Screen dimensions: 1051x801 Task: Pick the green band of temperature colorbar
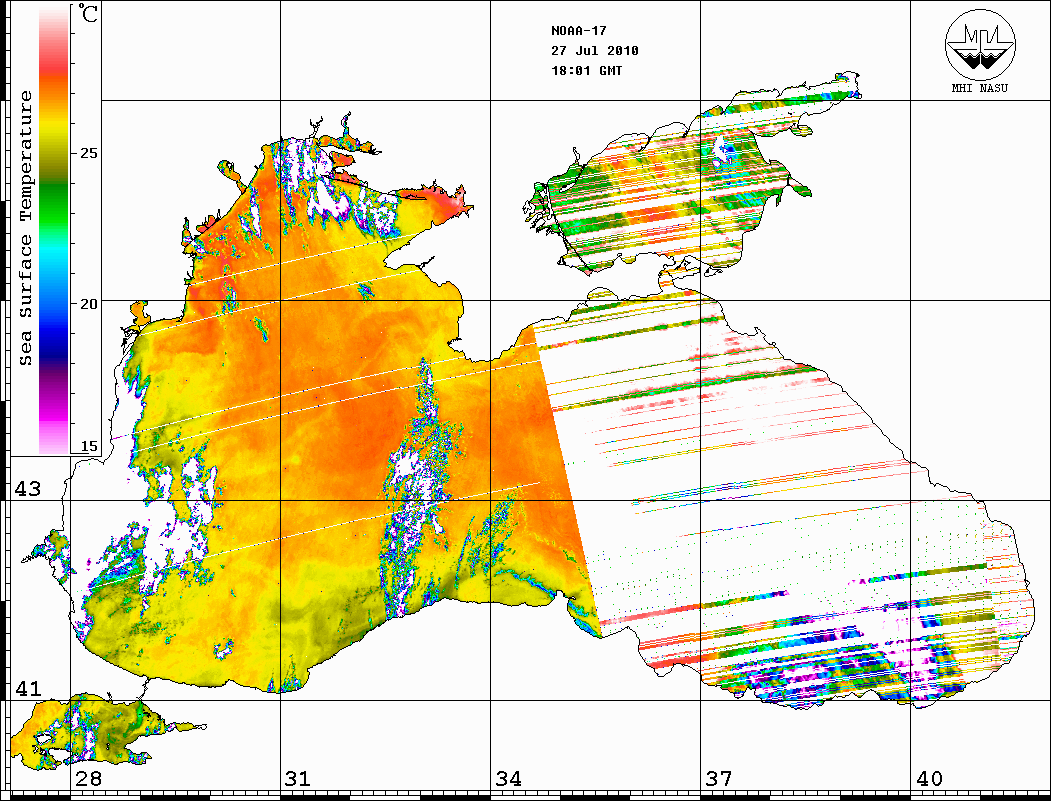point(54,204)
